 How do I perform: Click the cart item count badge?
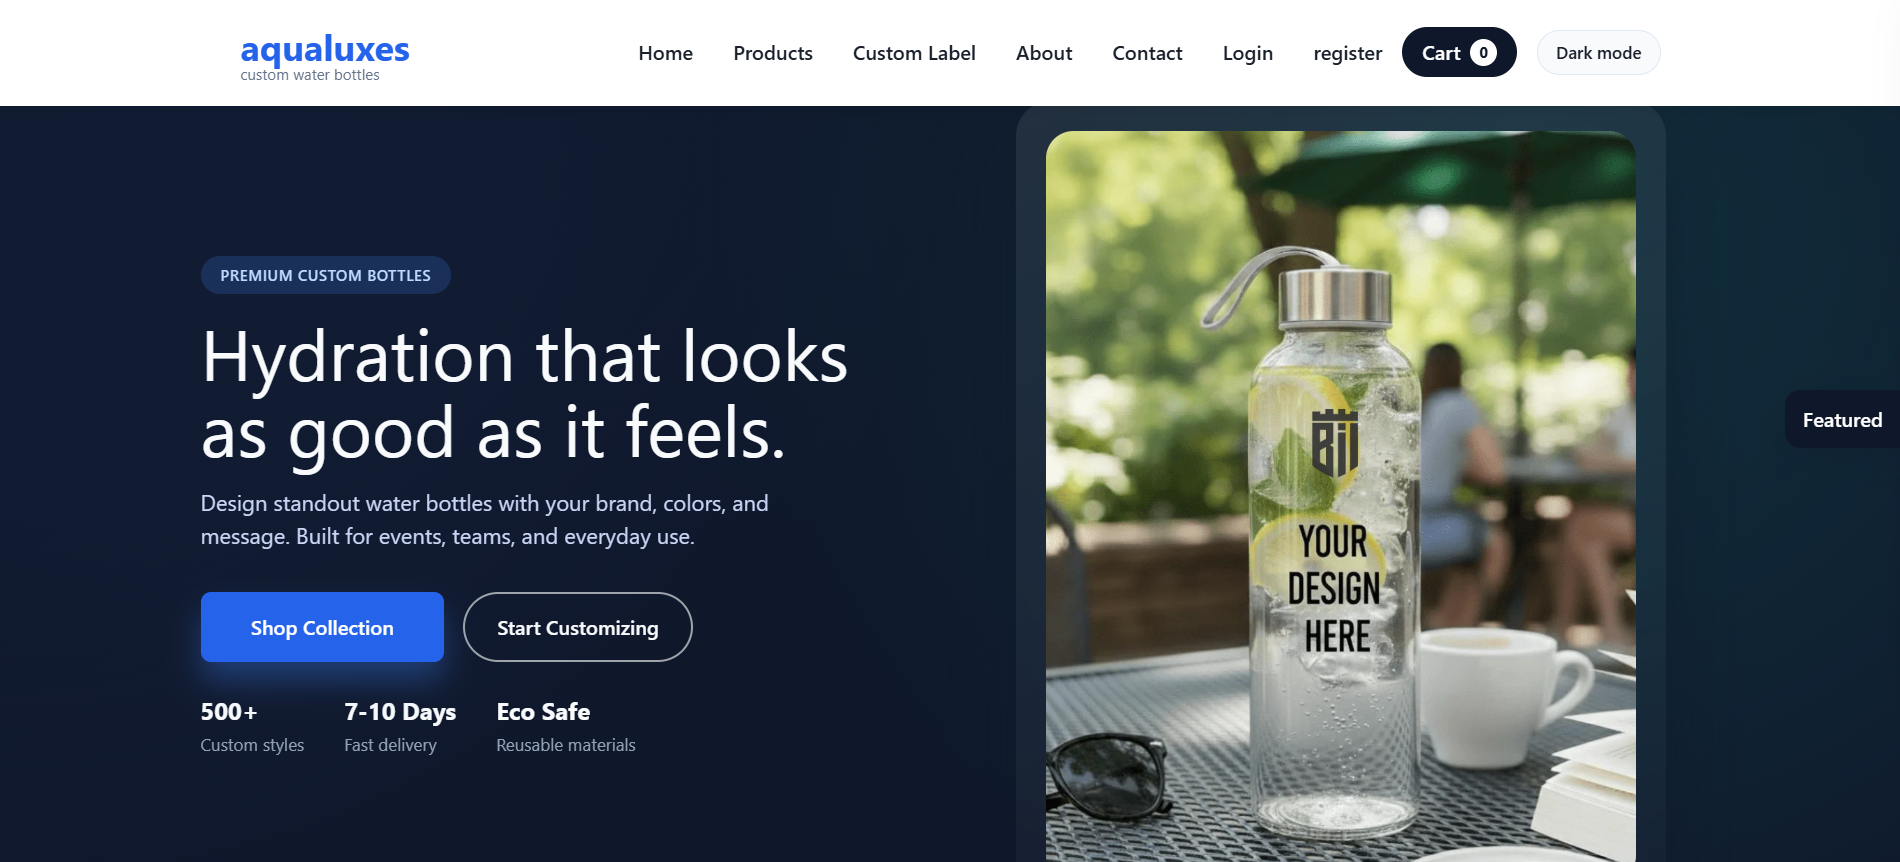(x=1483, y=52)
